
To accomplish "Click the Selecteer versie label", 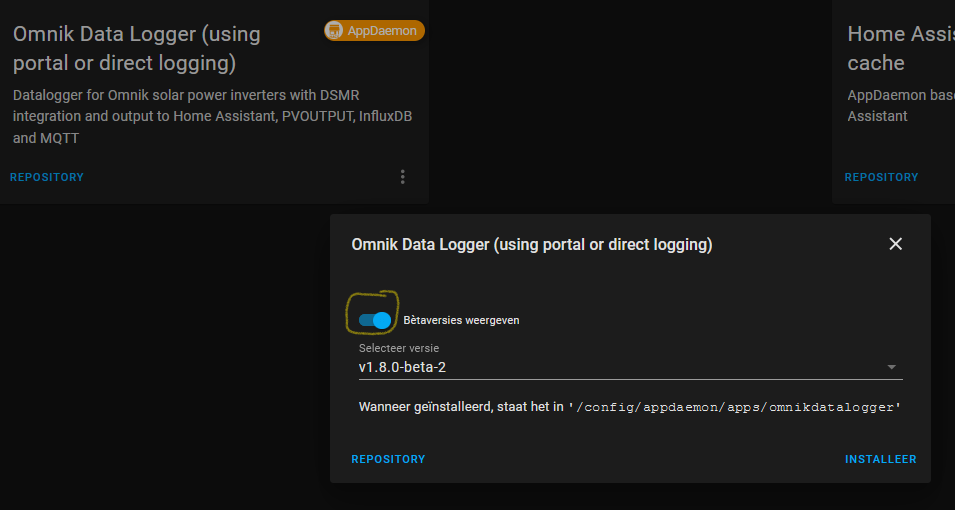I will tap(399, 349).
